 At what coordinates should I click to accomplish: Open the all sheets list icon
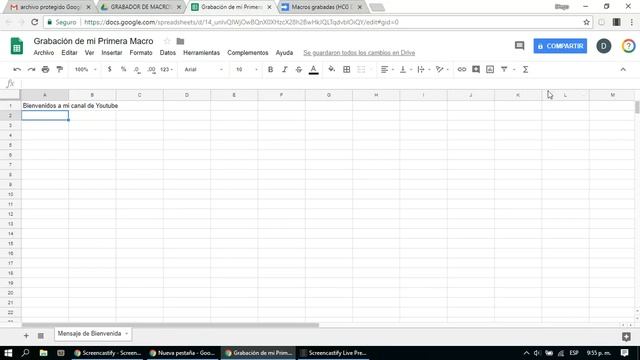[x=40, y=336]
